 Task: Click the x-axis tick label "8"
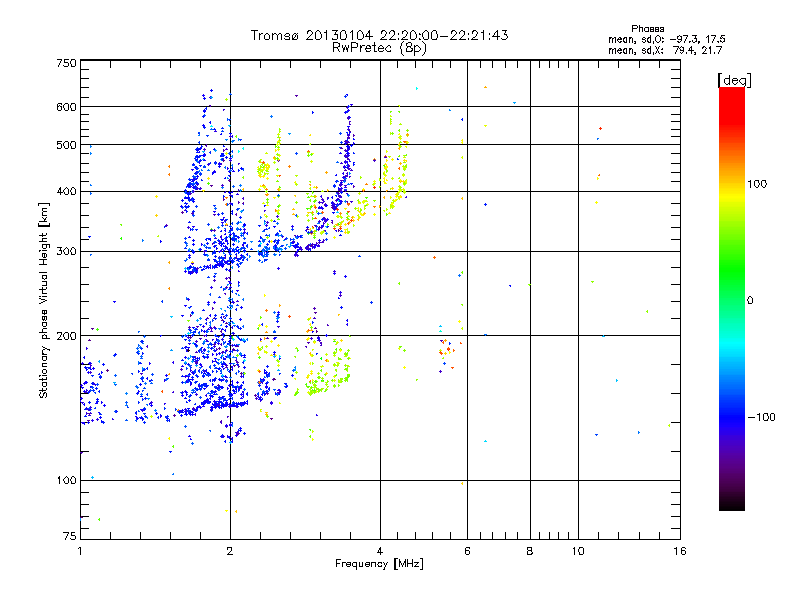click(530, 551)
